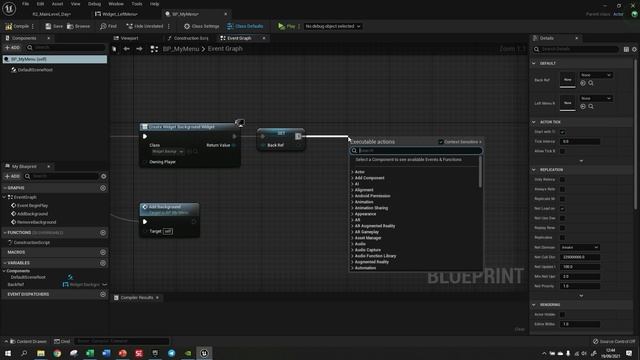Navigate forward in graph history
640x360 pixels.
point(139,49)
